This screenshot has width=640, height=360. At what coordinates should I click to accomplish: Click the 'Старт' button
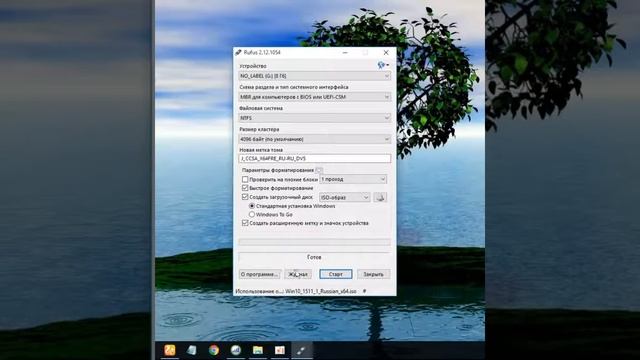pos(336,274)
